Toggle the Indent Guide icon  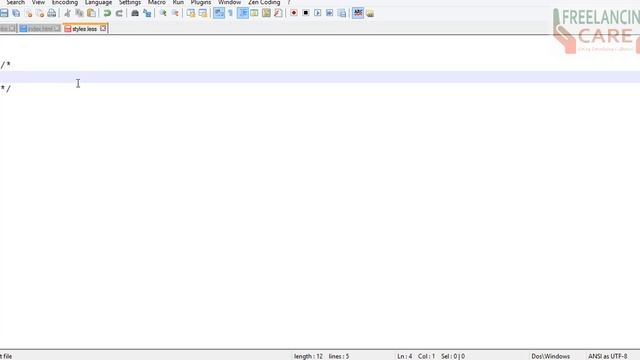click(x=242, y=13)
